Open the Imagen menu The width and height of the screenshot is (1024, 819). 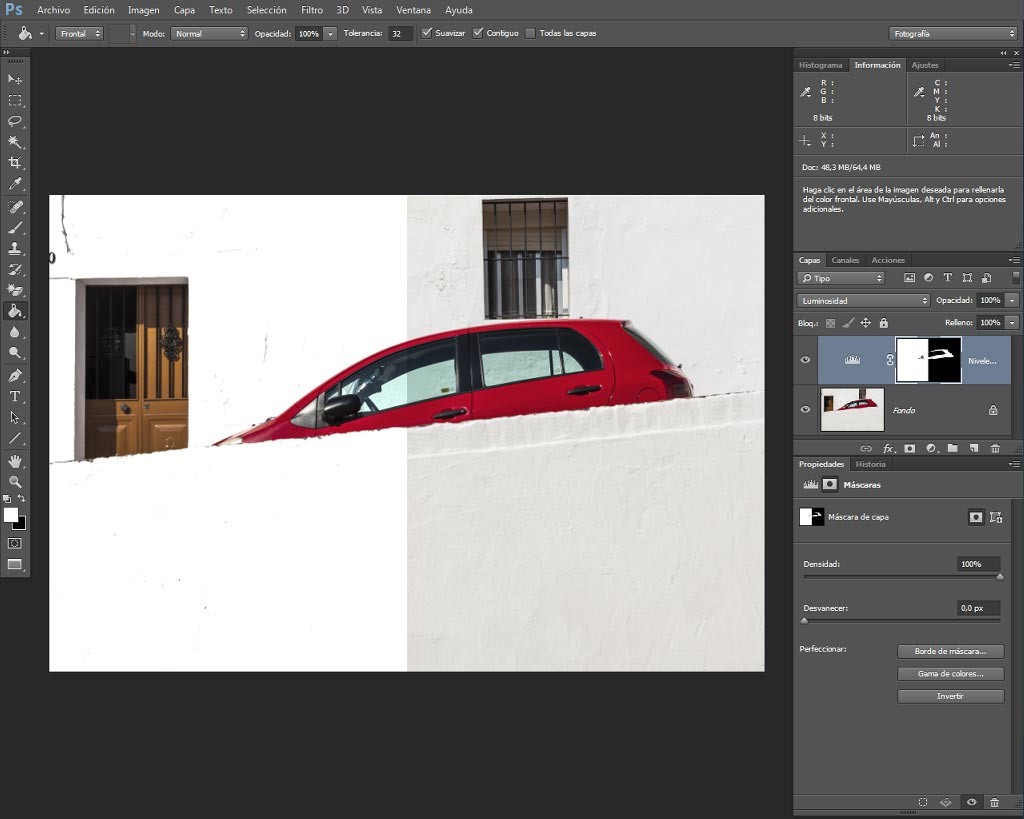pos(144,10)
